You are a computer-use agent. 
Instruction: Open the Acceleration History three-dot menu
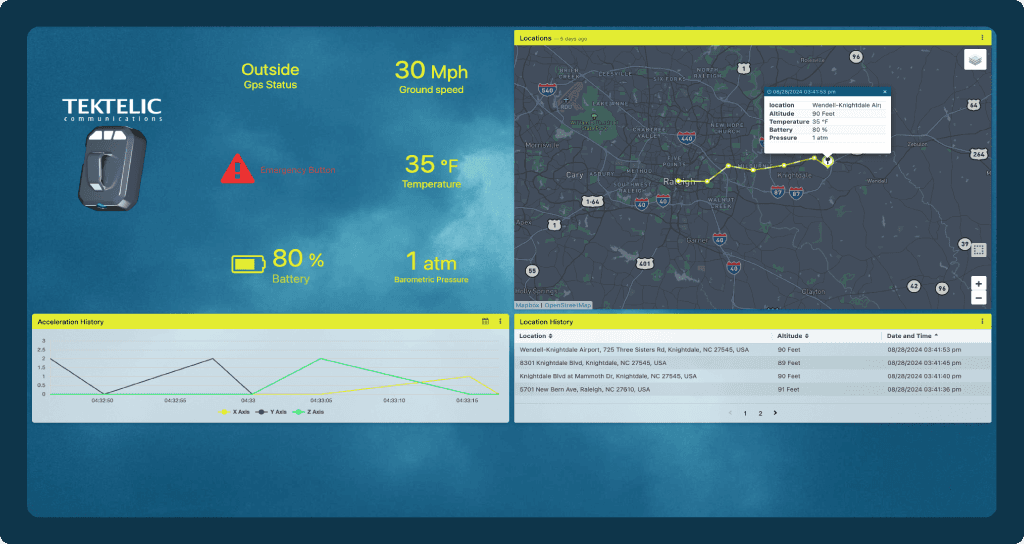(x=500, y=321)
